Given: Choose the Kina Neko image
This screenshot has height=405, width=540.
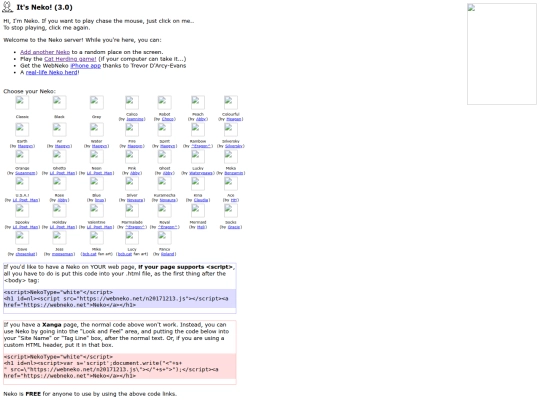Looking at the screenshot, I should tap(198, 184).
